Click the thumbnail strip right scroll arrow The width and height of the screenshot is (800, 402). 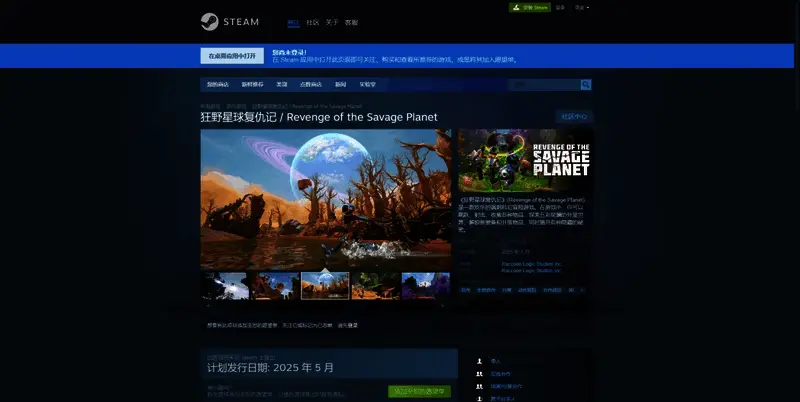443,306
